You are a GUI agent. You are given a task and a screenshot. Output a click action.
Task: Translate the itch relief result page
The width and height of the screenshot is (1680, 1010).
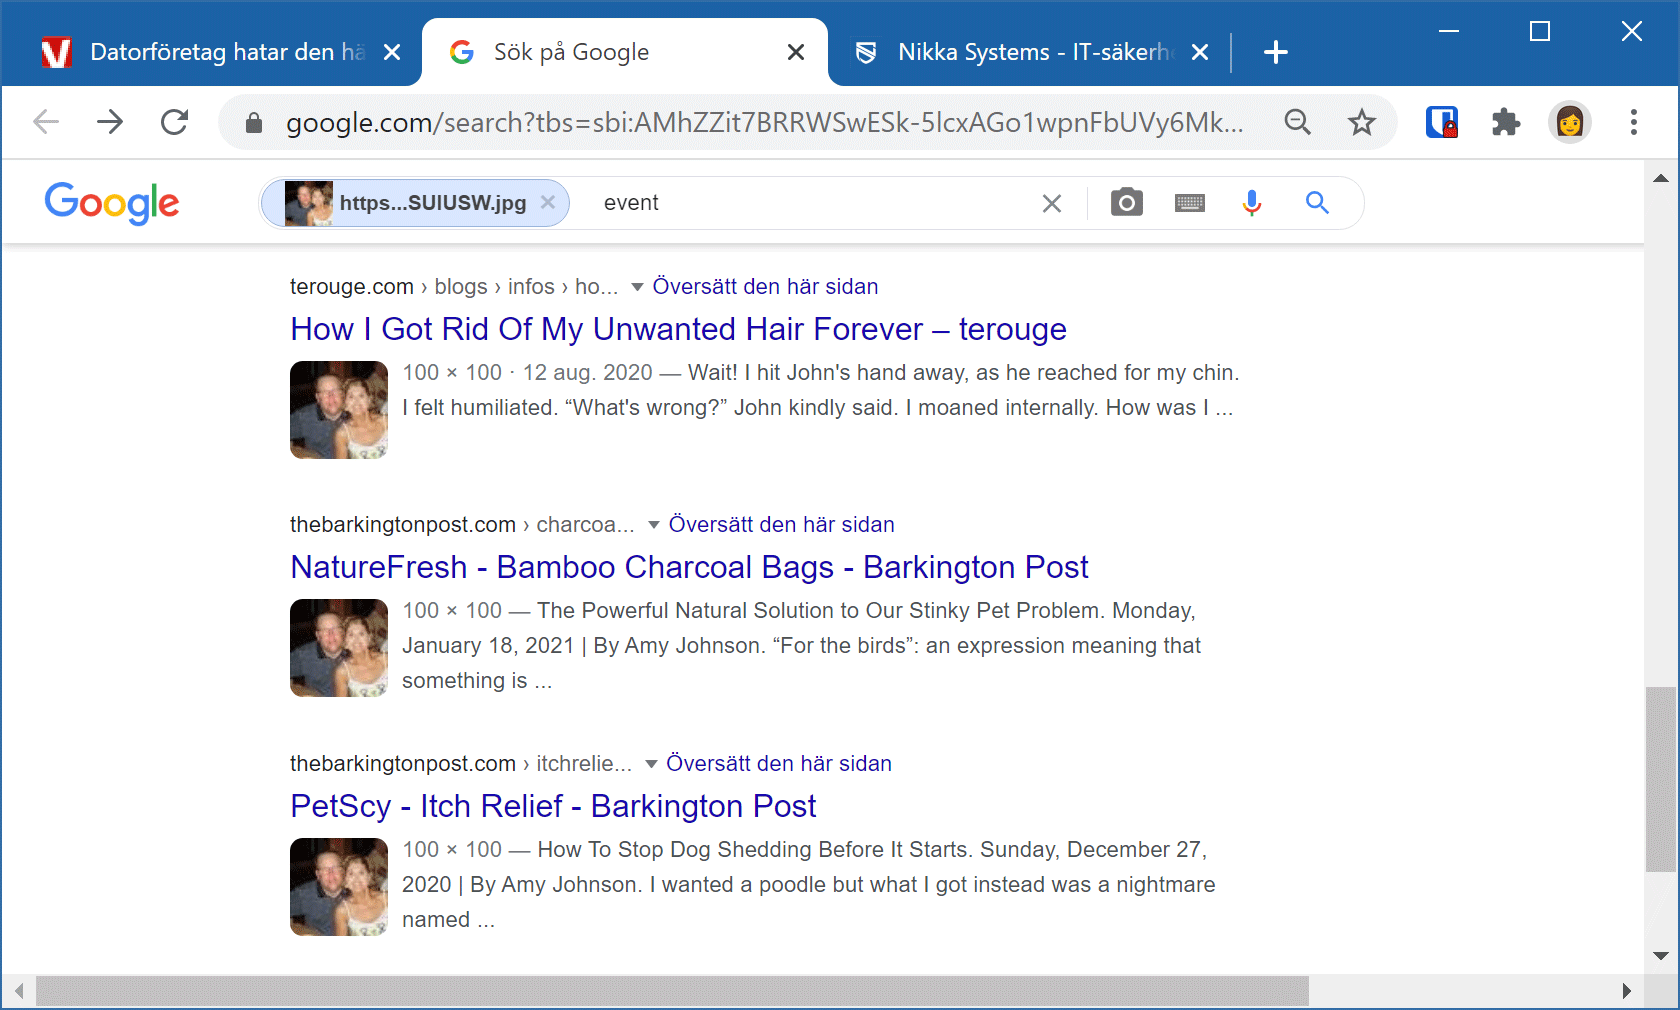coord(779,764)
